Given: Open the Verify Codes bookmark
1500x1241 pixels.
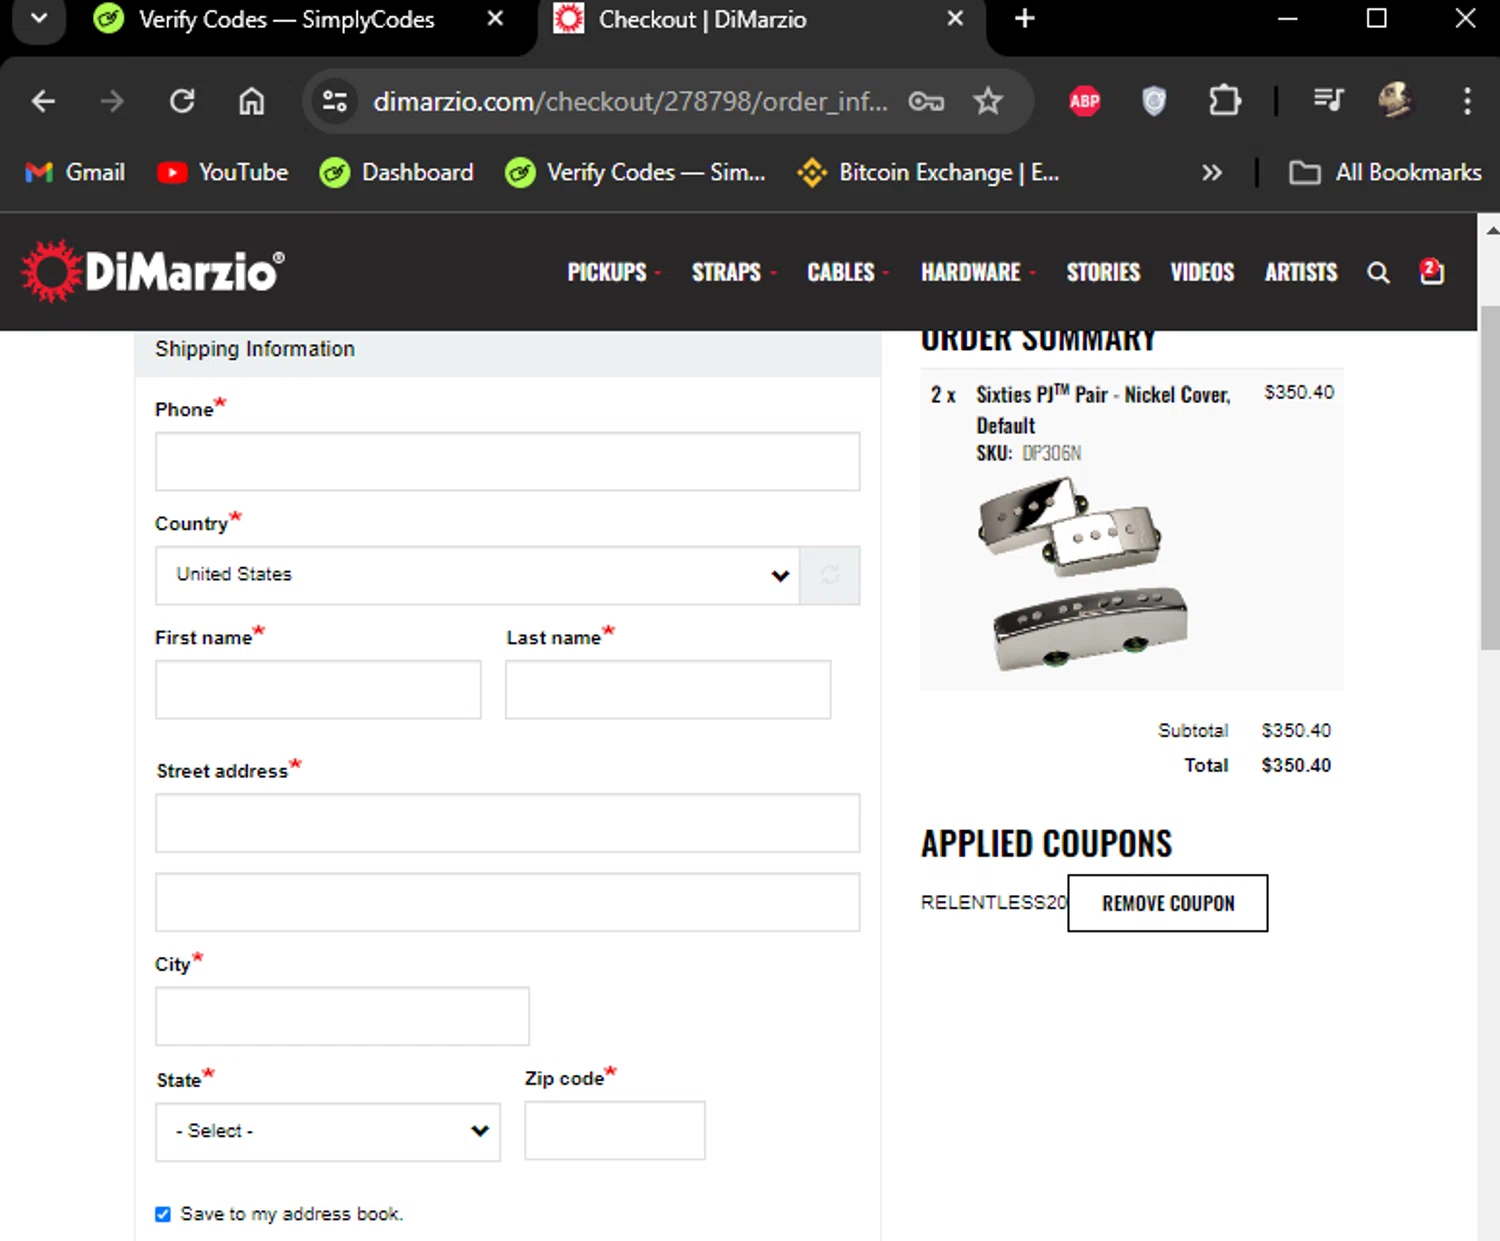Looking at the screenshot, I should pyautogui.click(x=636, y=172).
